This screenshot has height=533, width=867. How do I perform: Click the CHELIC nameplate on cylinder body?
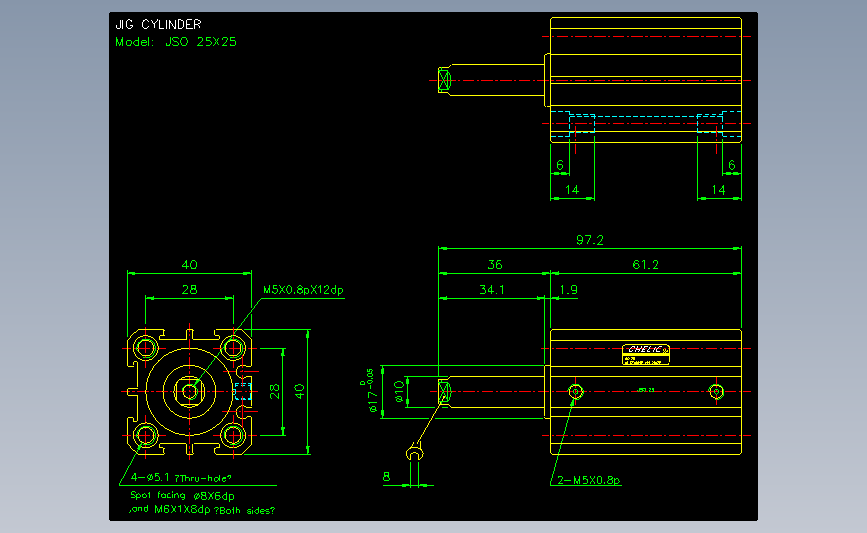pyautogui.click(x=646, y=354)
